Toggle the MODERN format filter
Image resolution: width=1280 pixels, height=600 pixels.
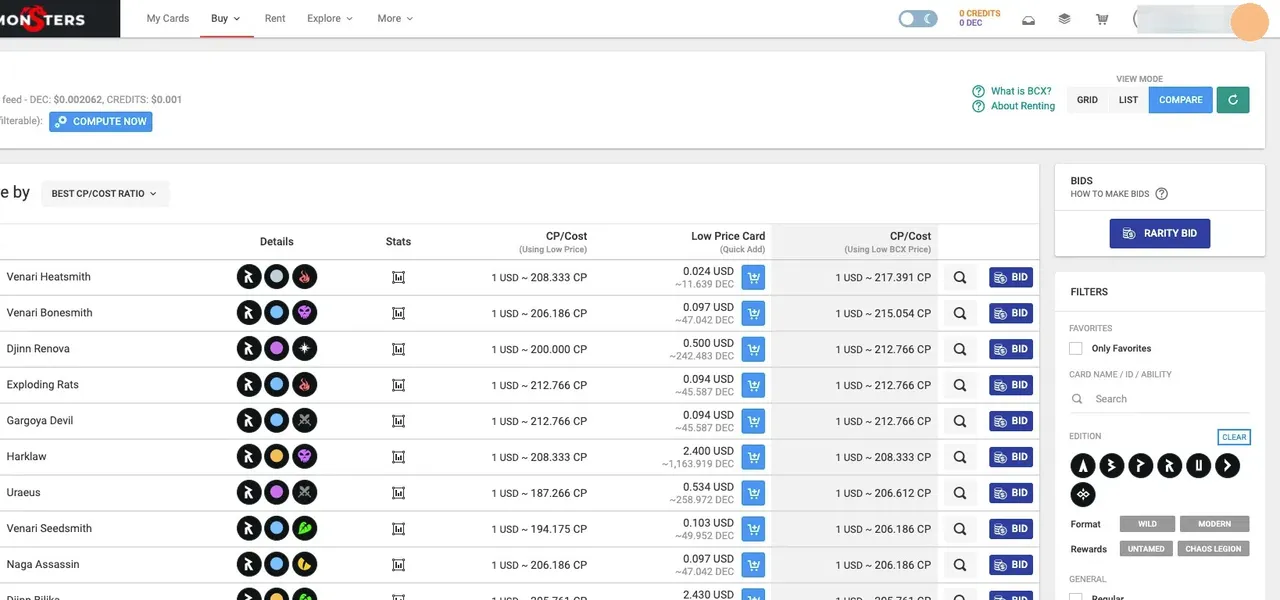pyautogui.click(x=1214, y=524)
